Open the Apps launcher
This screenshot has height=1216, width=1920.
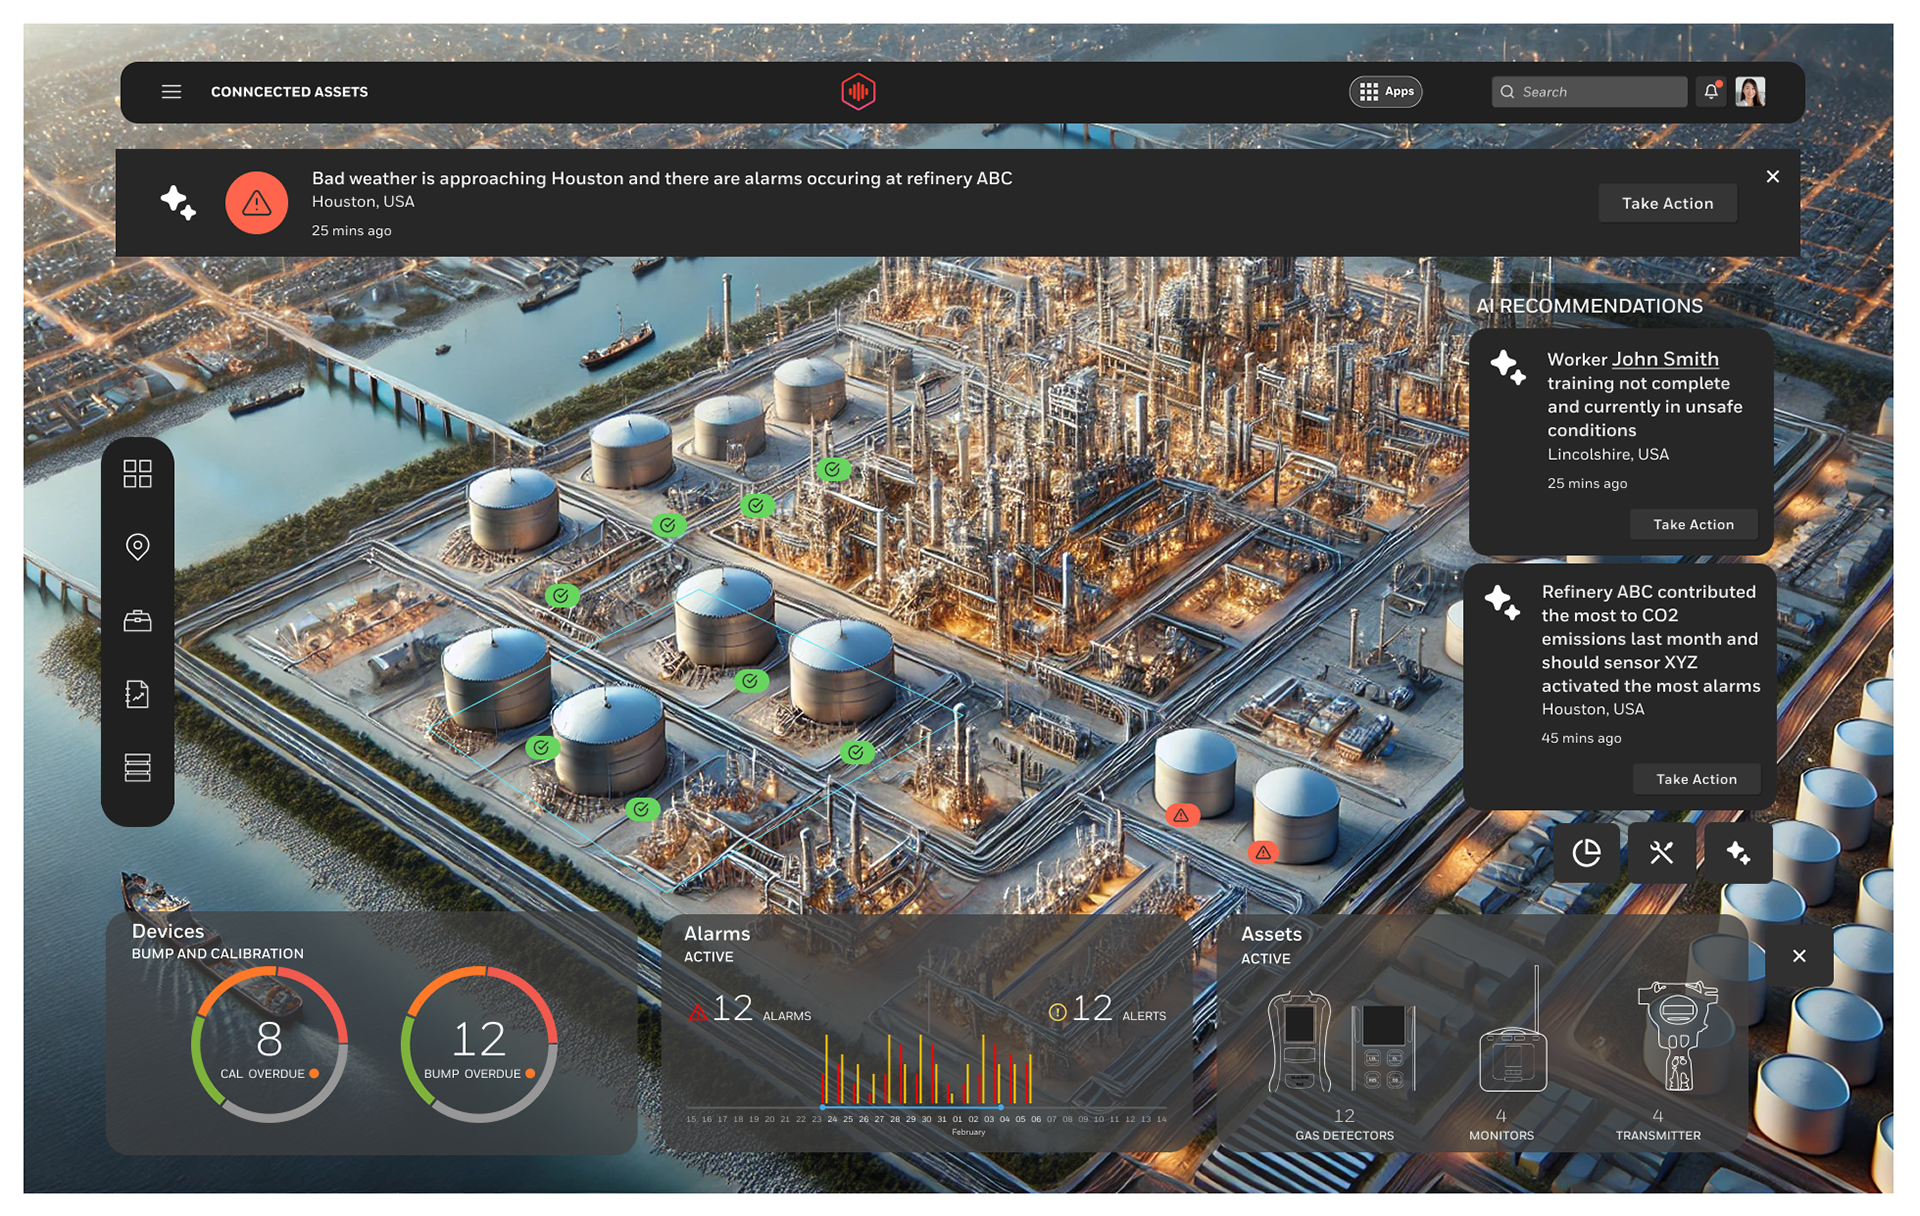1385,92
